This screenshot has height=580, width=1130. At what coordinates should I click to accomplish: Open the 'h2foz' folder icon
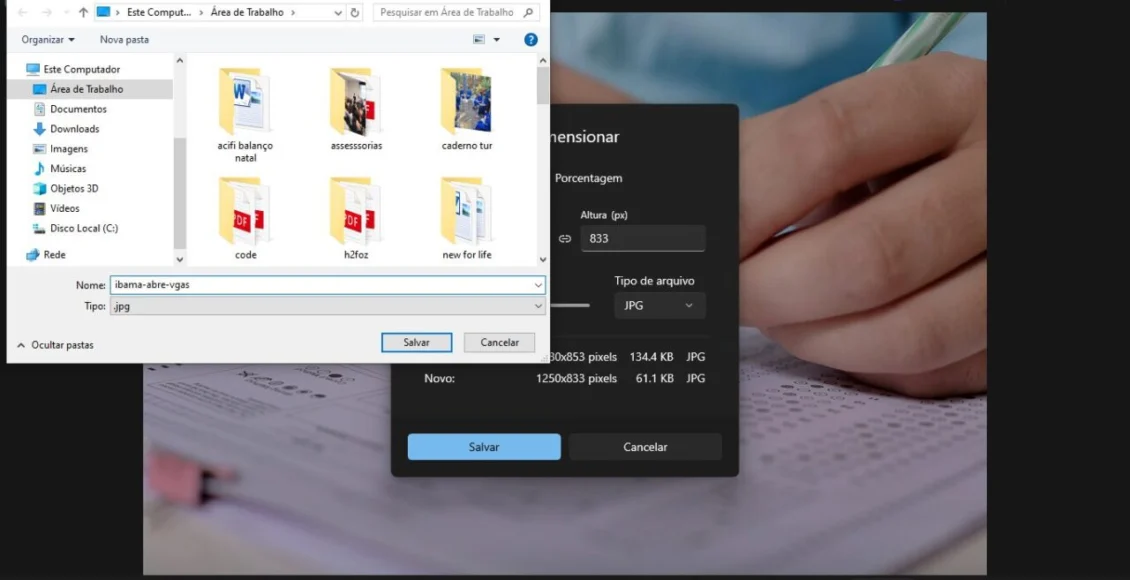tap(356, 213)
